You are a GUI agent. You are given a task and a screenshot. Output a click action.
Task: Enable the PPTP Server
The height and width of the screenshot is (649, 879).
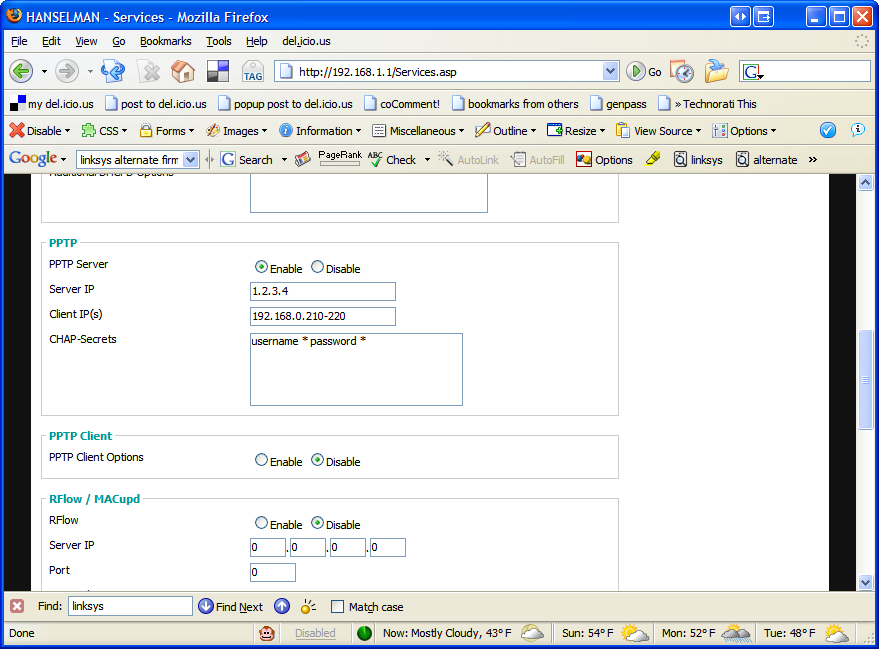261,267
